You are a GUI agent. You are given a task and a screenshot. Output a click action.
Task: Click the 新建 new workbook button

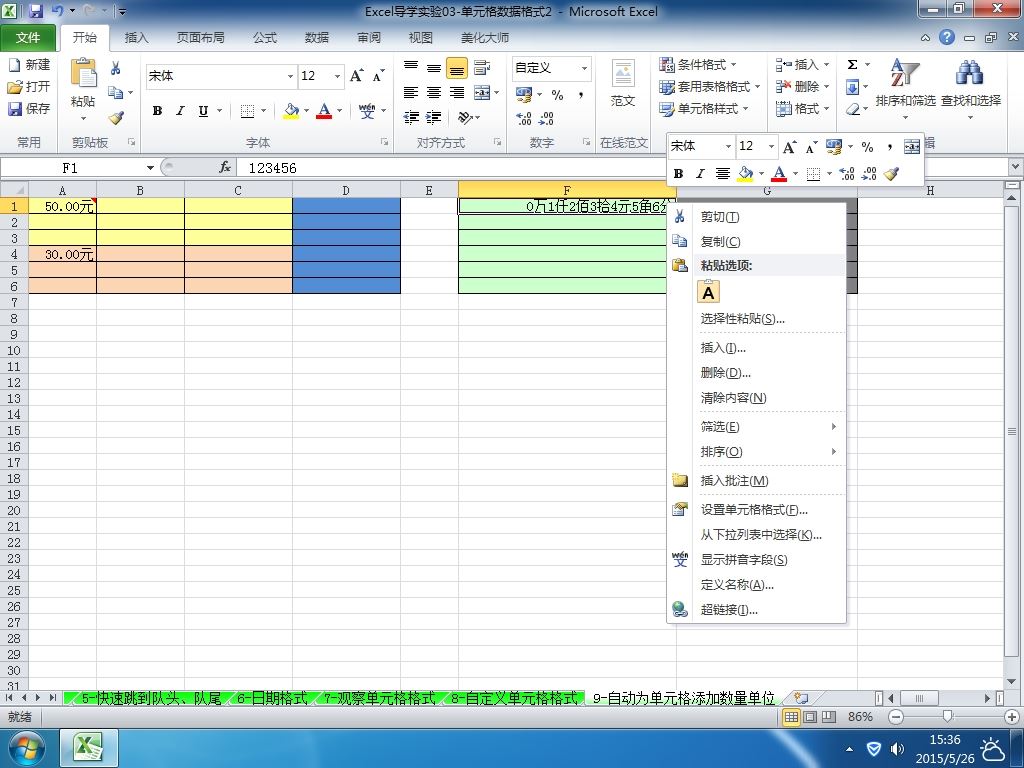tap(29, 65)
